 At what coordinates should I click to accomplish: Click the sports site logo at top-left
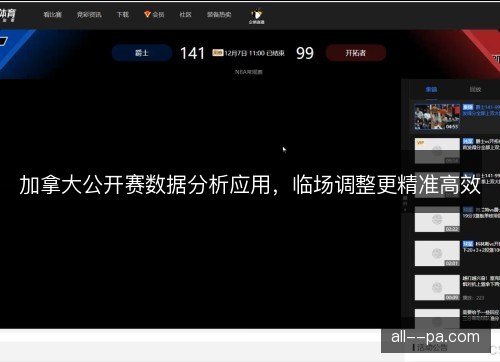coord(7,15)
